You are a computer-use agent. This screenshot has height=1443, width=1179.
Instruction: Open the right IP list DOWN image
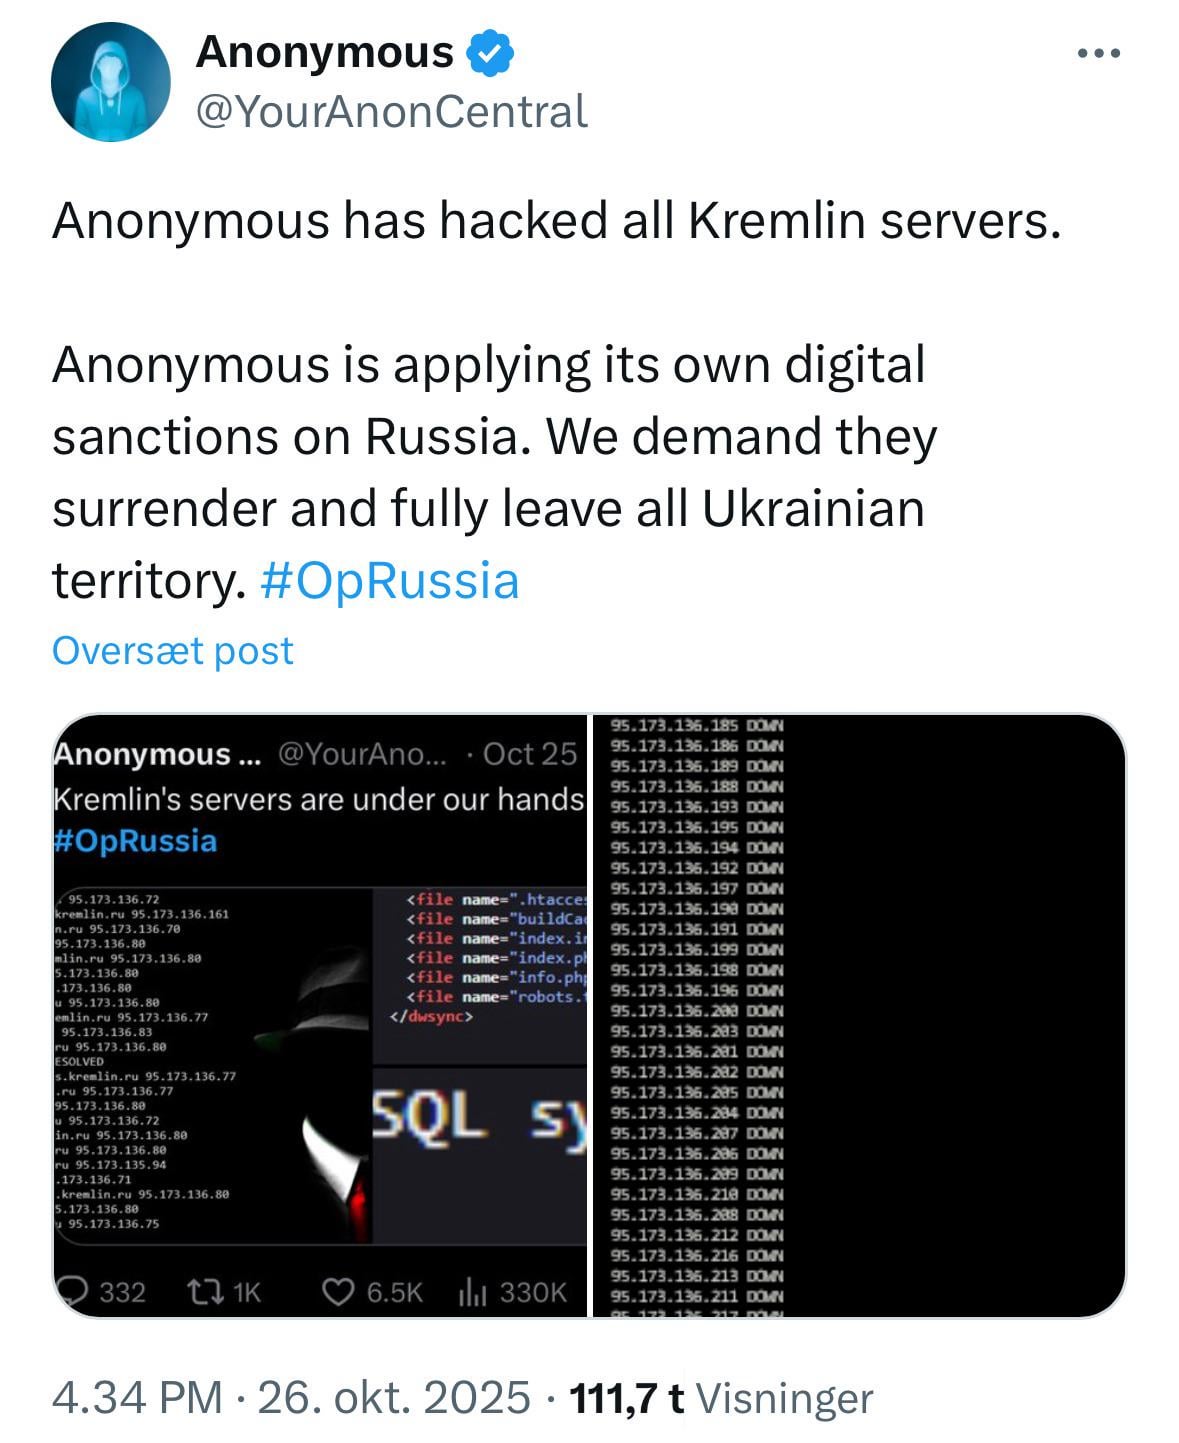[x=860, y=1015]
